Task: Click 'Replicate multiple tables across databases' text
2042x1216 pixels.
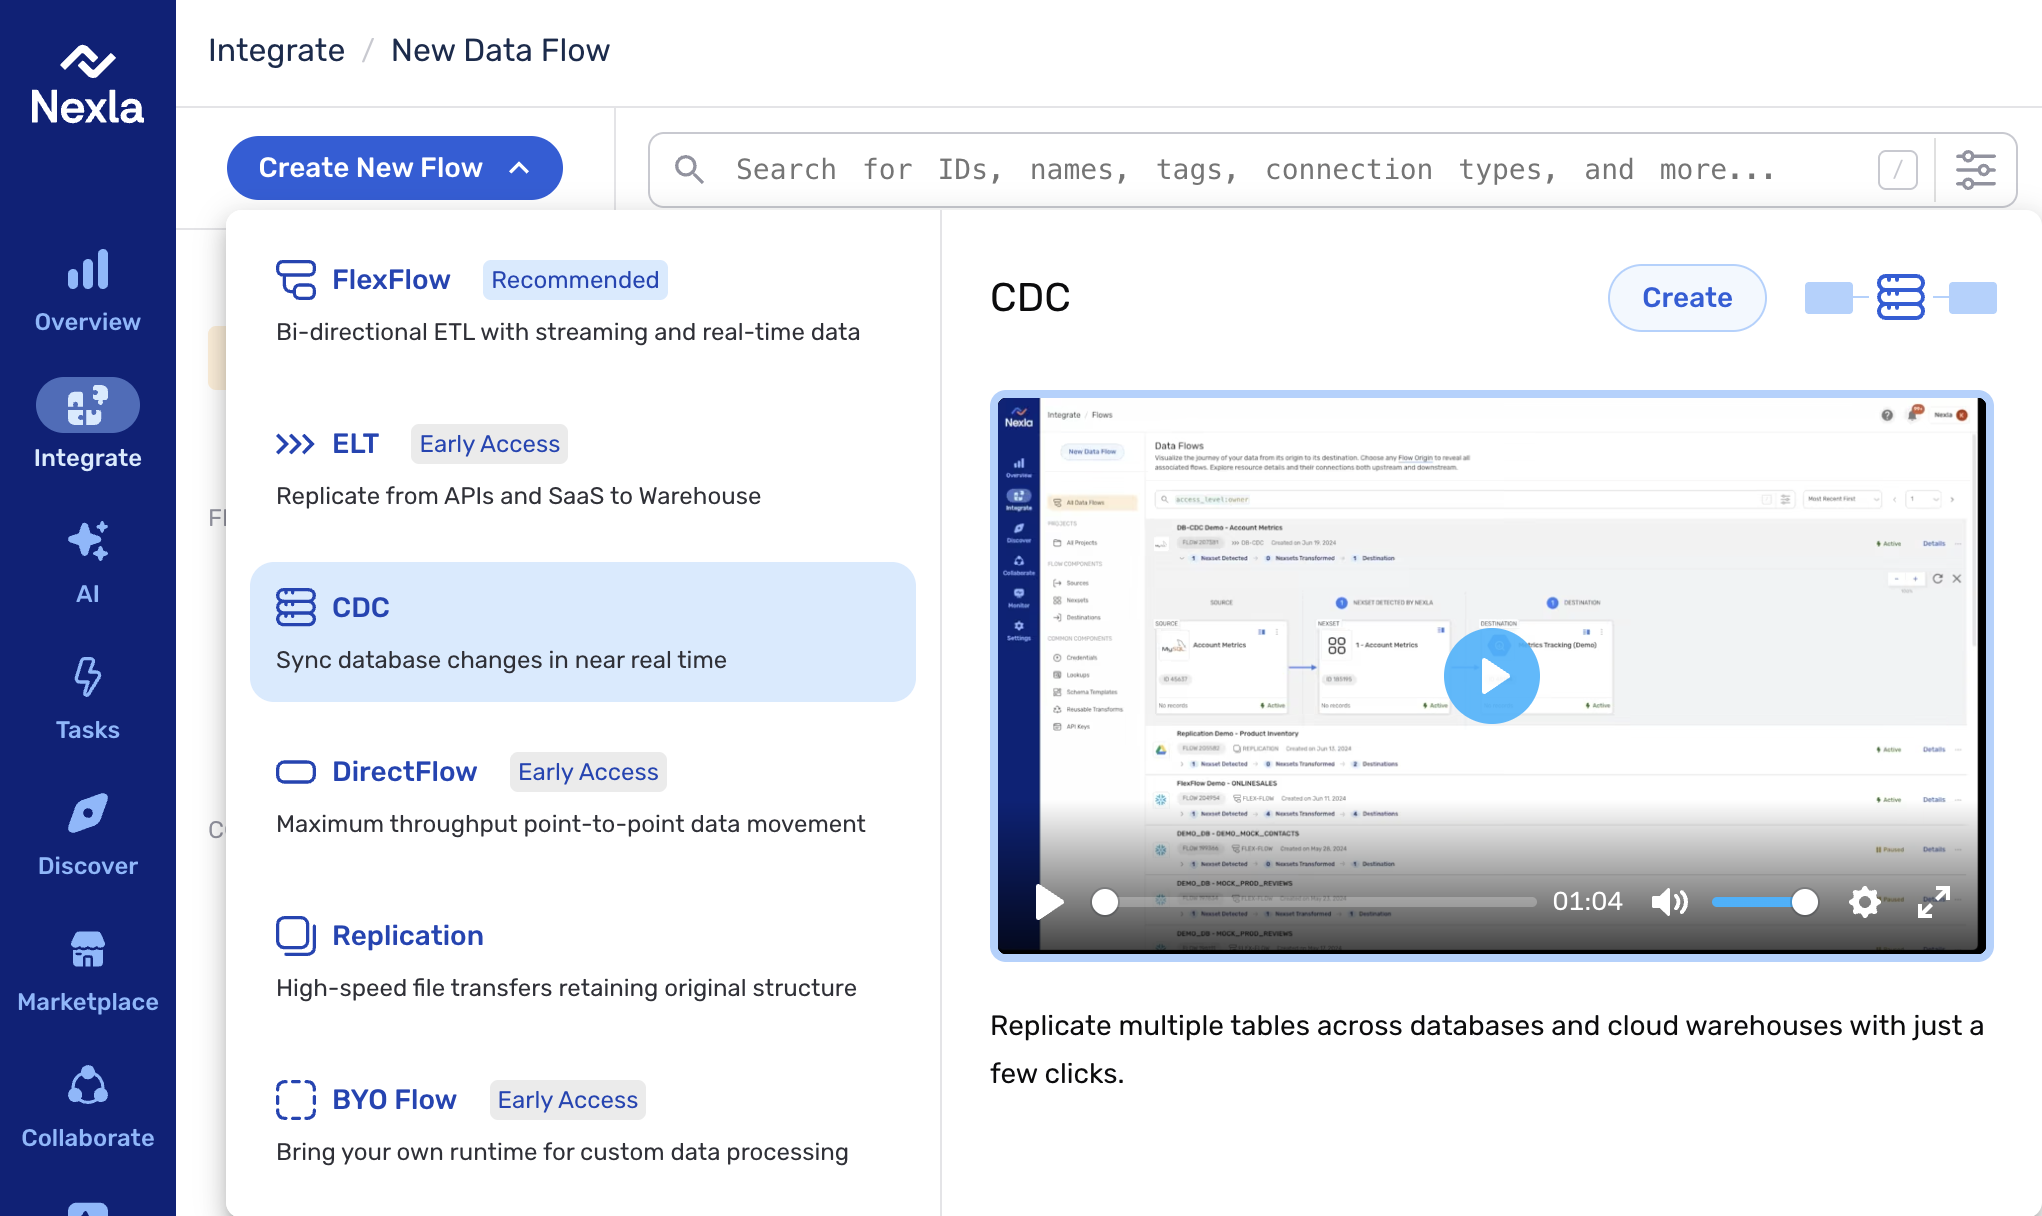Action: pos(1487,1049)
